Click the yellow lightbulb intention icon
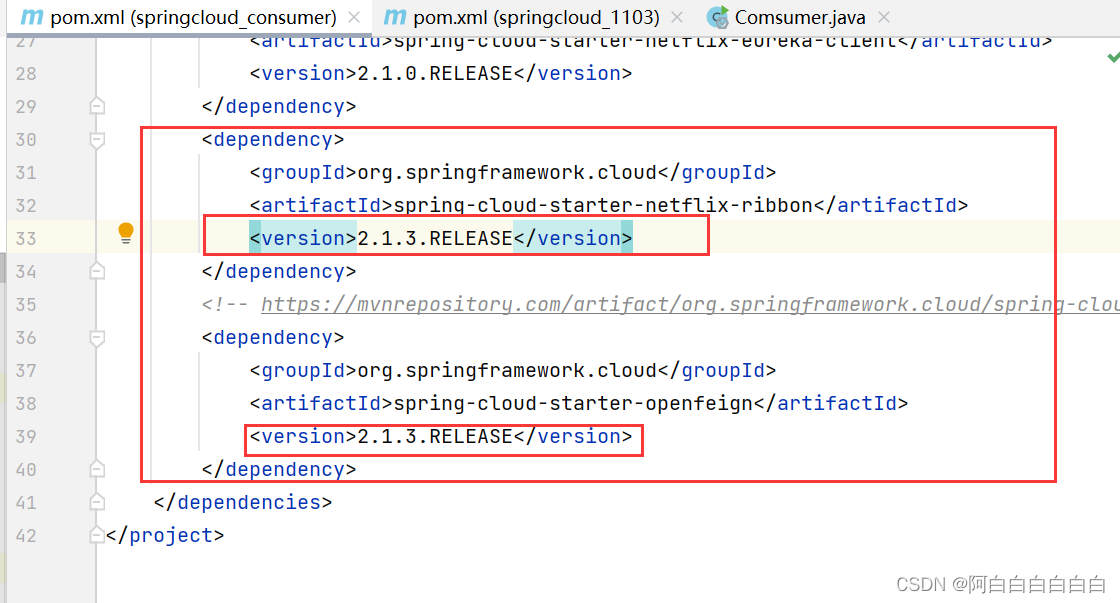This screenshot has height=603, width=1120. point(126,233)
